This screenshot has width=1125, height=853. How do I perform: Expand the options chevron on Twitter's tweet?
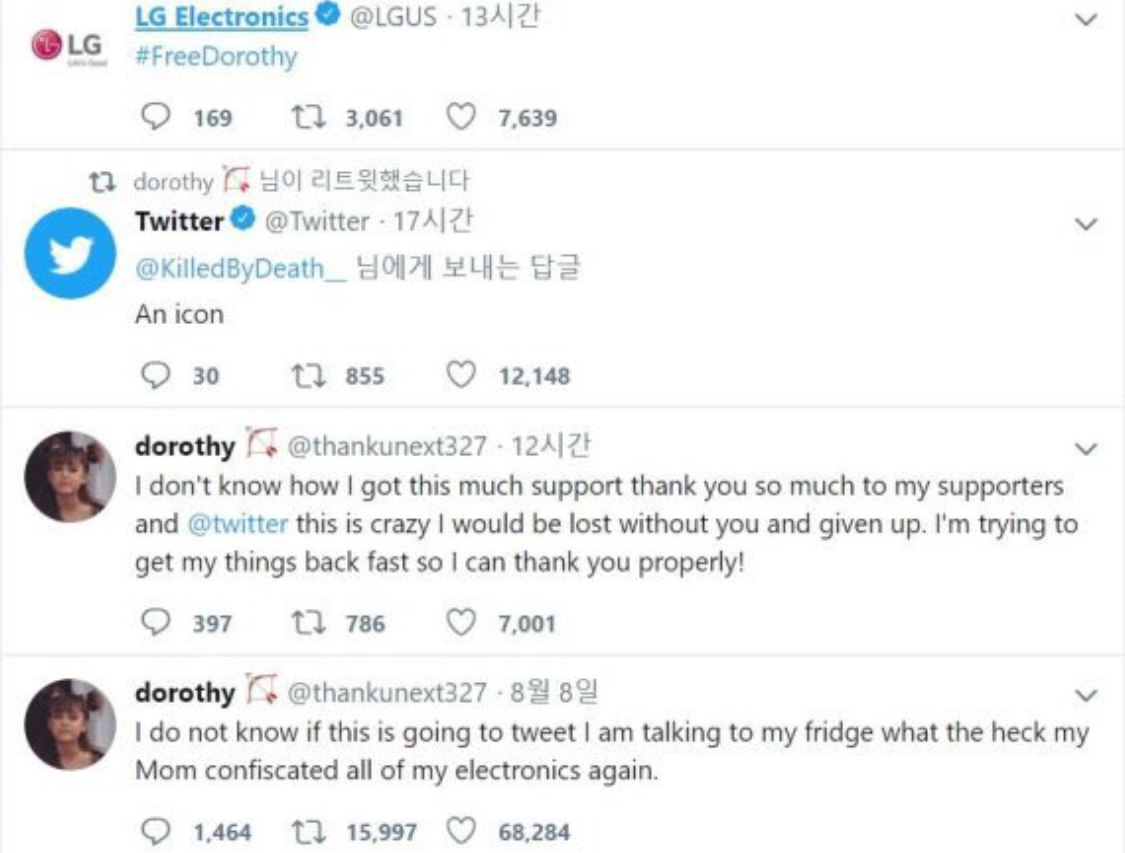tap(1086, 225)
